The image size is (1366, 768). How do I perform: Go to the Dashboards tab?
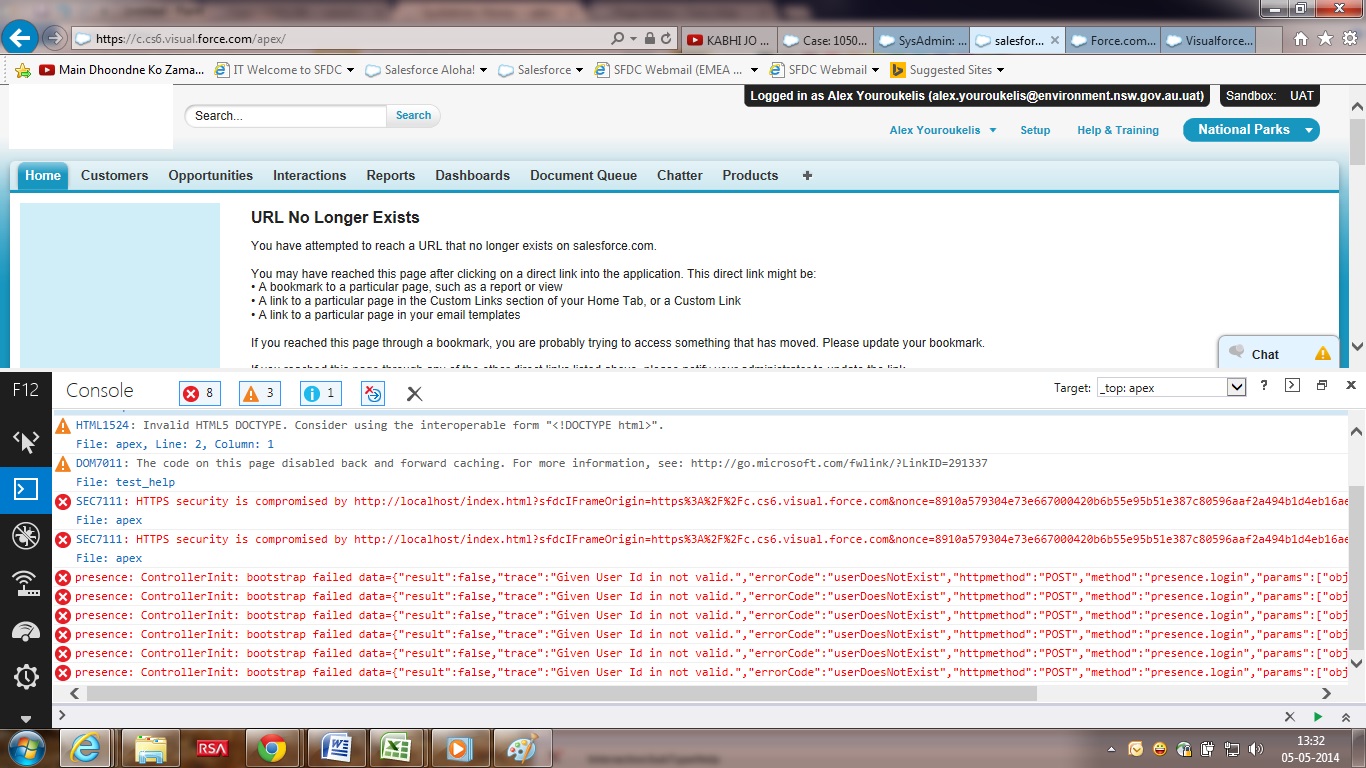(472, 175)
